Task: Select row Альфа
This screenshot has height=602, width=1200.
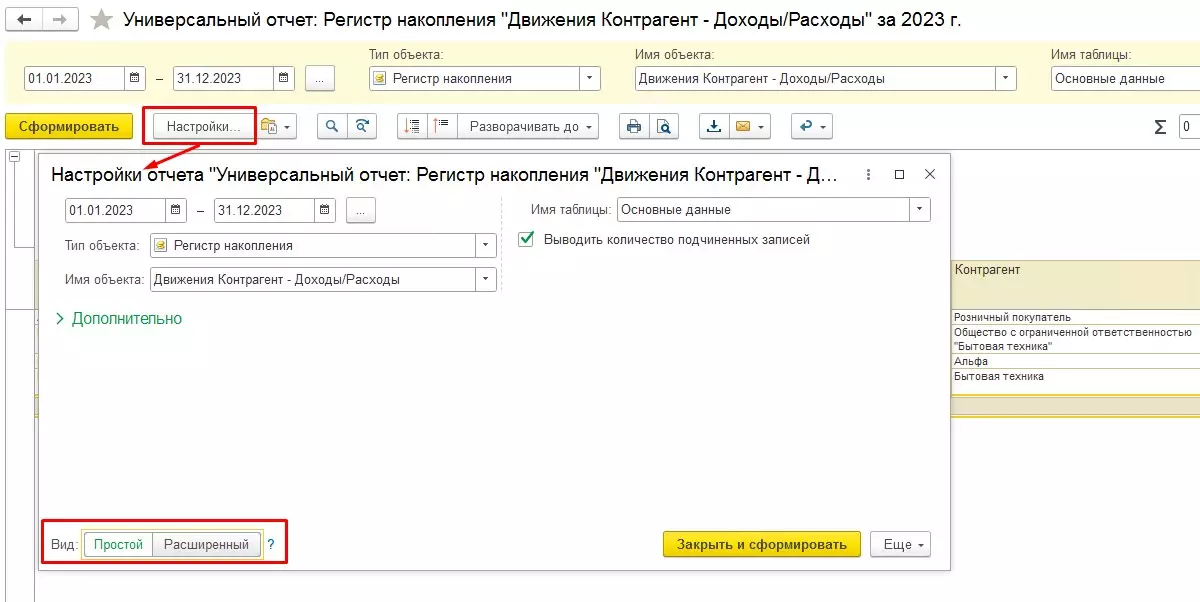Action: 1076,361
